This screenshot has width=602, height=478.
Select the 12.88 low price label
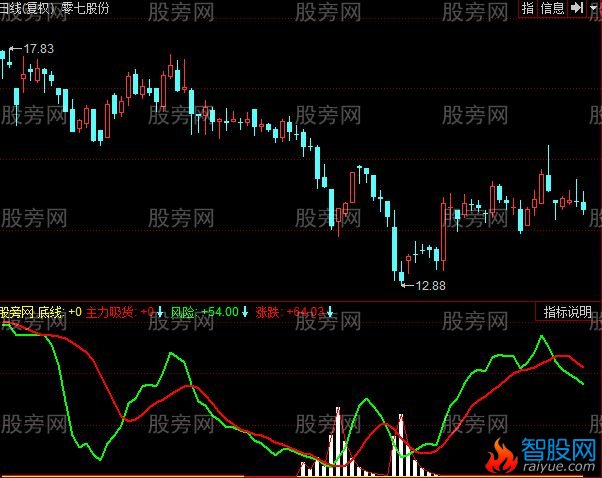click(430, 286)
